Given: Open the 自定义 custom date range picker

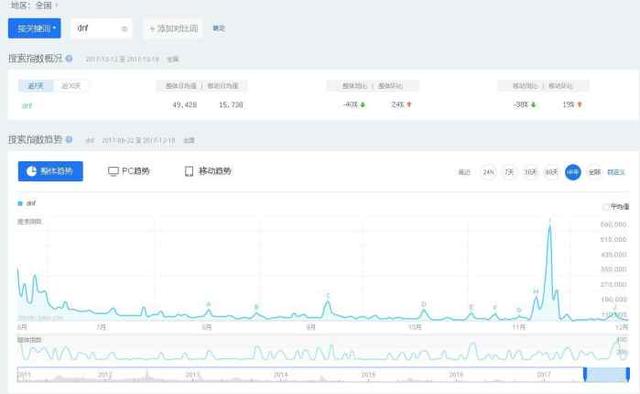Looking at the screenshot, I should click(616, 172).
